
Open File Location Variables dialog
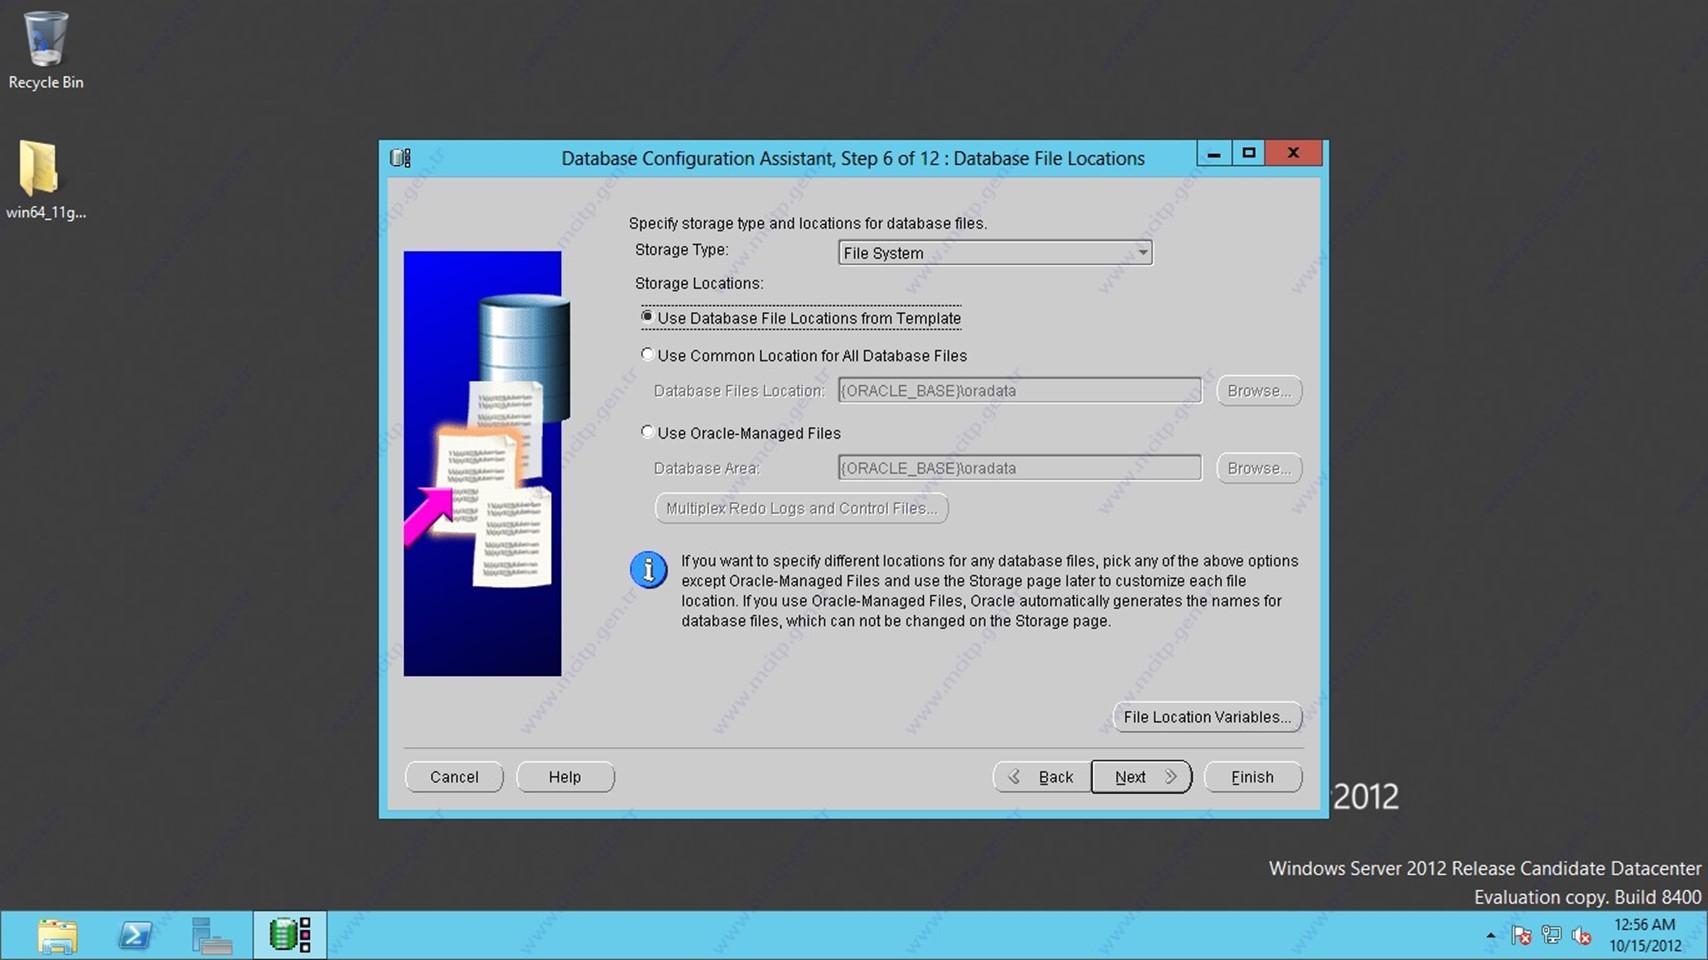(x=1207, y=717)
